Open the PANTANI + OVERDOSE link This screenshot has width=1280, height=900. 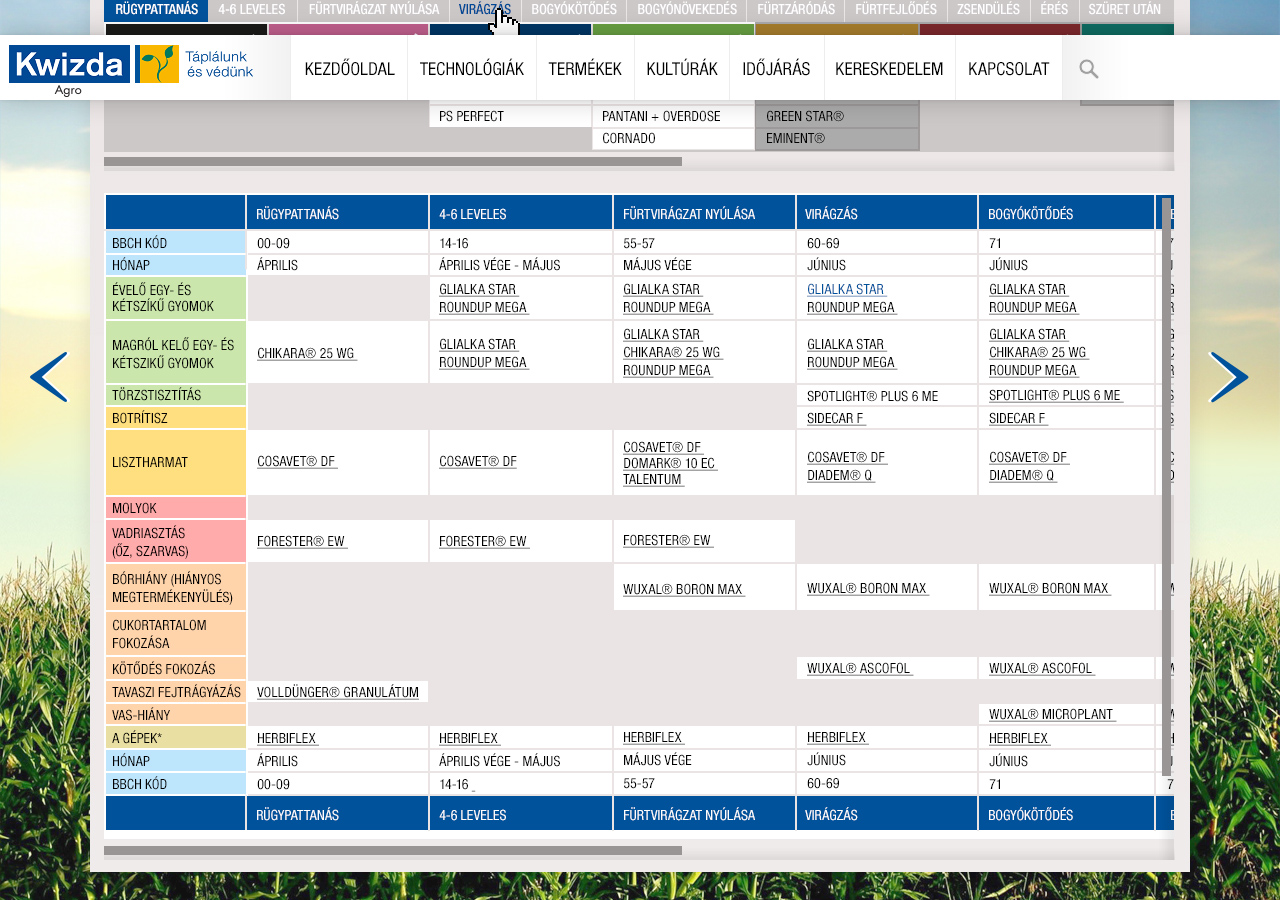661,116
